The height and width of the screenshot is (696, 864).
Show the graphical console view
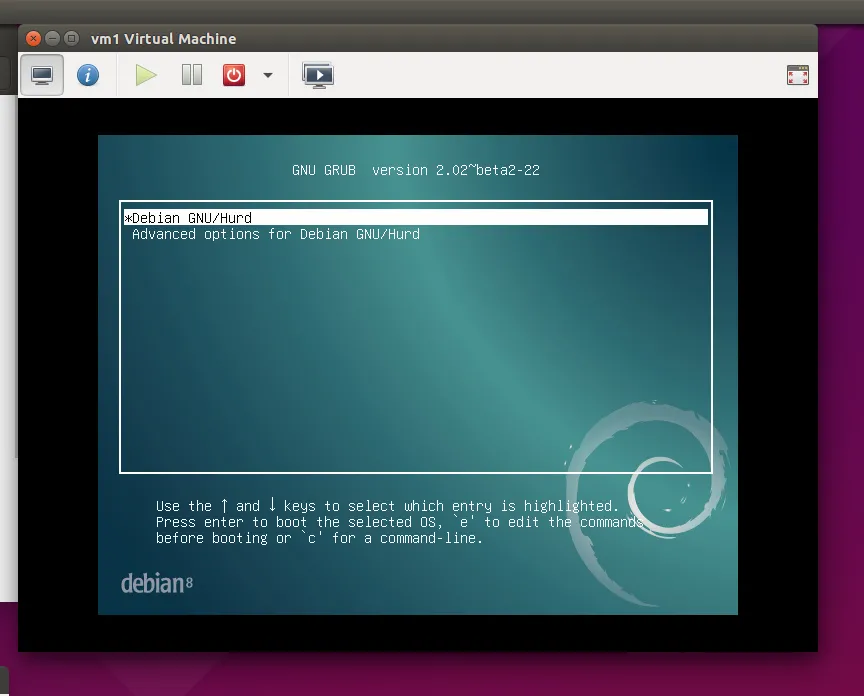(x=42, y=75)
